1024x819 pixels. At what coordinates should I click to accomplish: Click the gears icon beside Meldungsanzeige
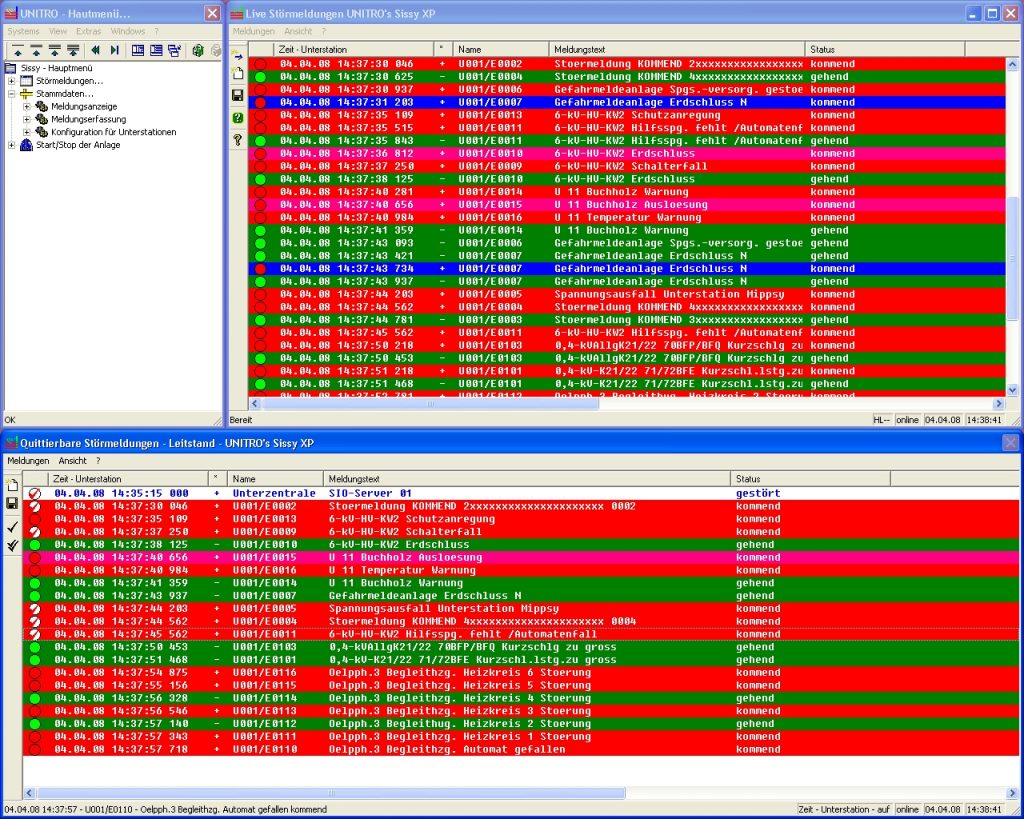(42, 106)
